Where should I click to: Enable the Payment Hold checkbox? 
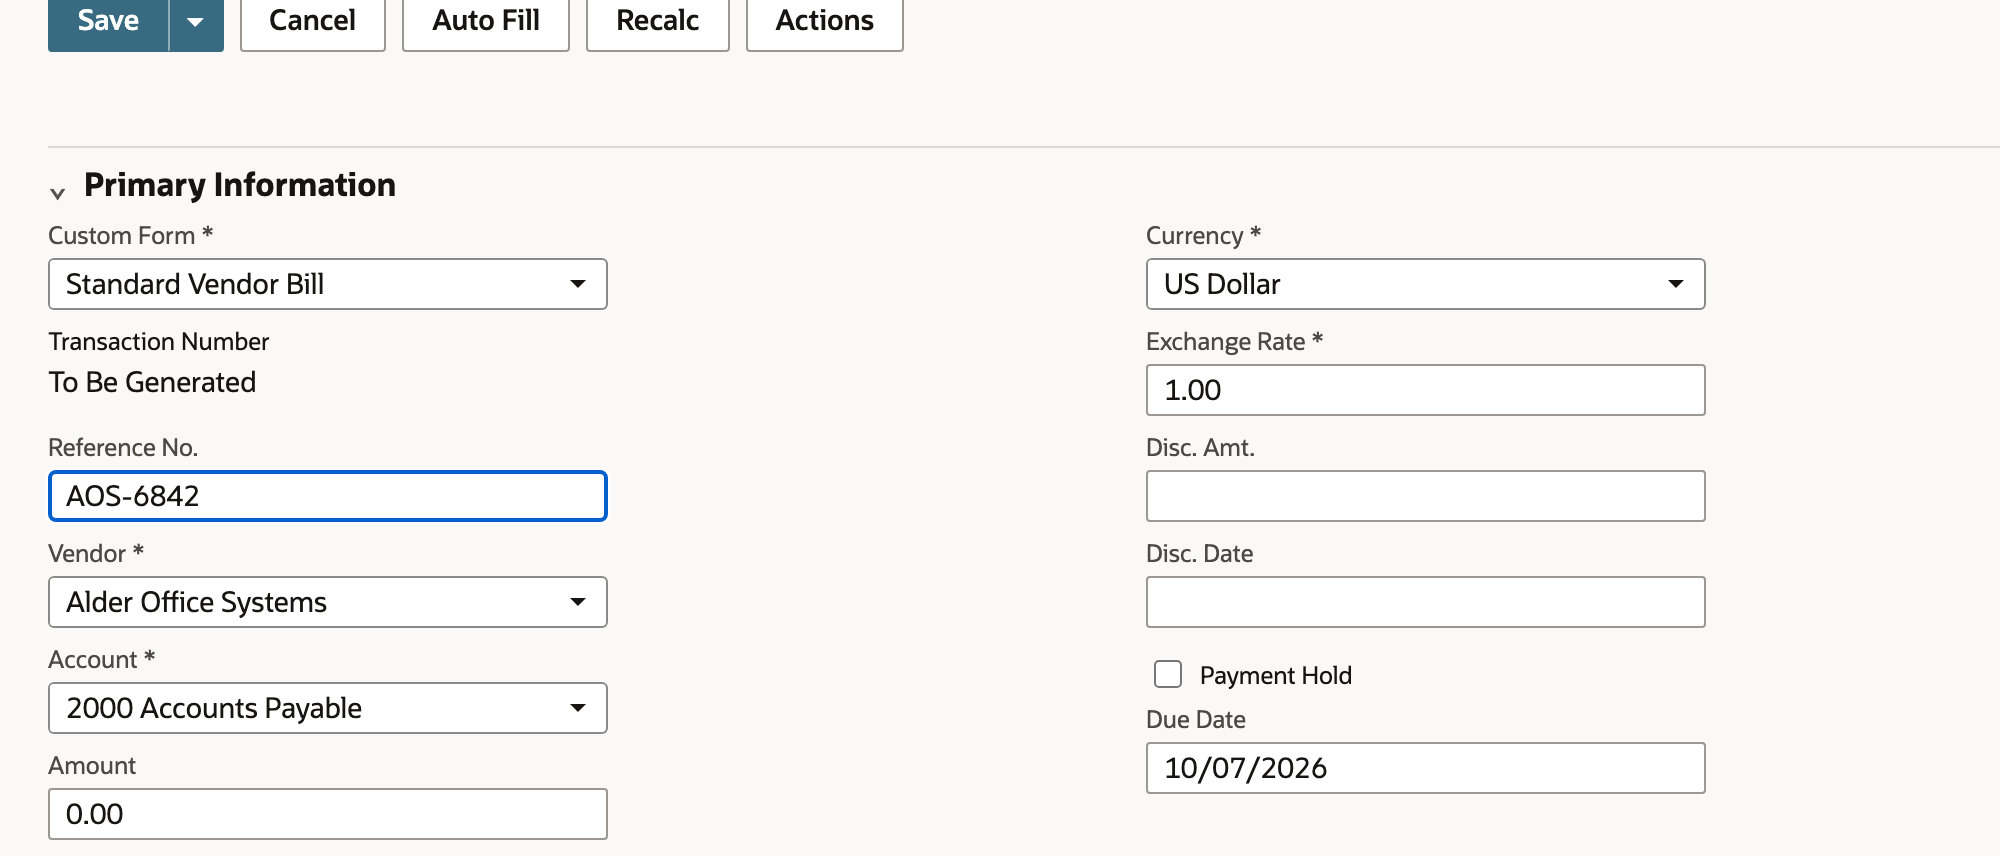(x=1168, y=674)
